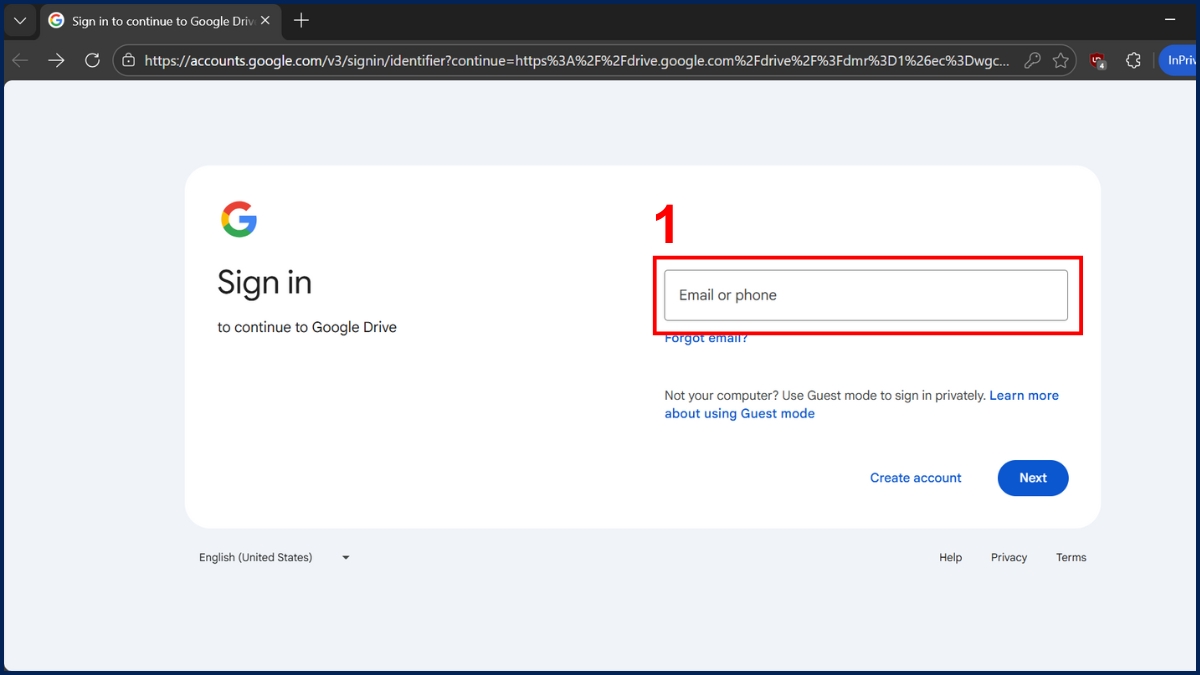1200x675 pixels.
Task: Close the Sign in browser tab
Action: tap(265, 21)
